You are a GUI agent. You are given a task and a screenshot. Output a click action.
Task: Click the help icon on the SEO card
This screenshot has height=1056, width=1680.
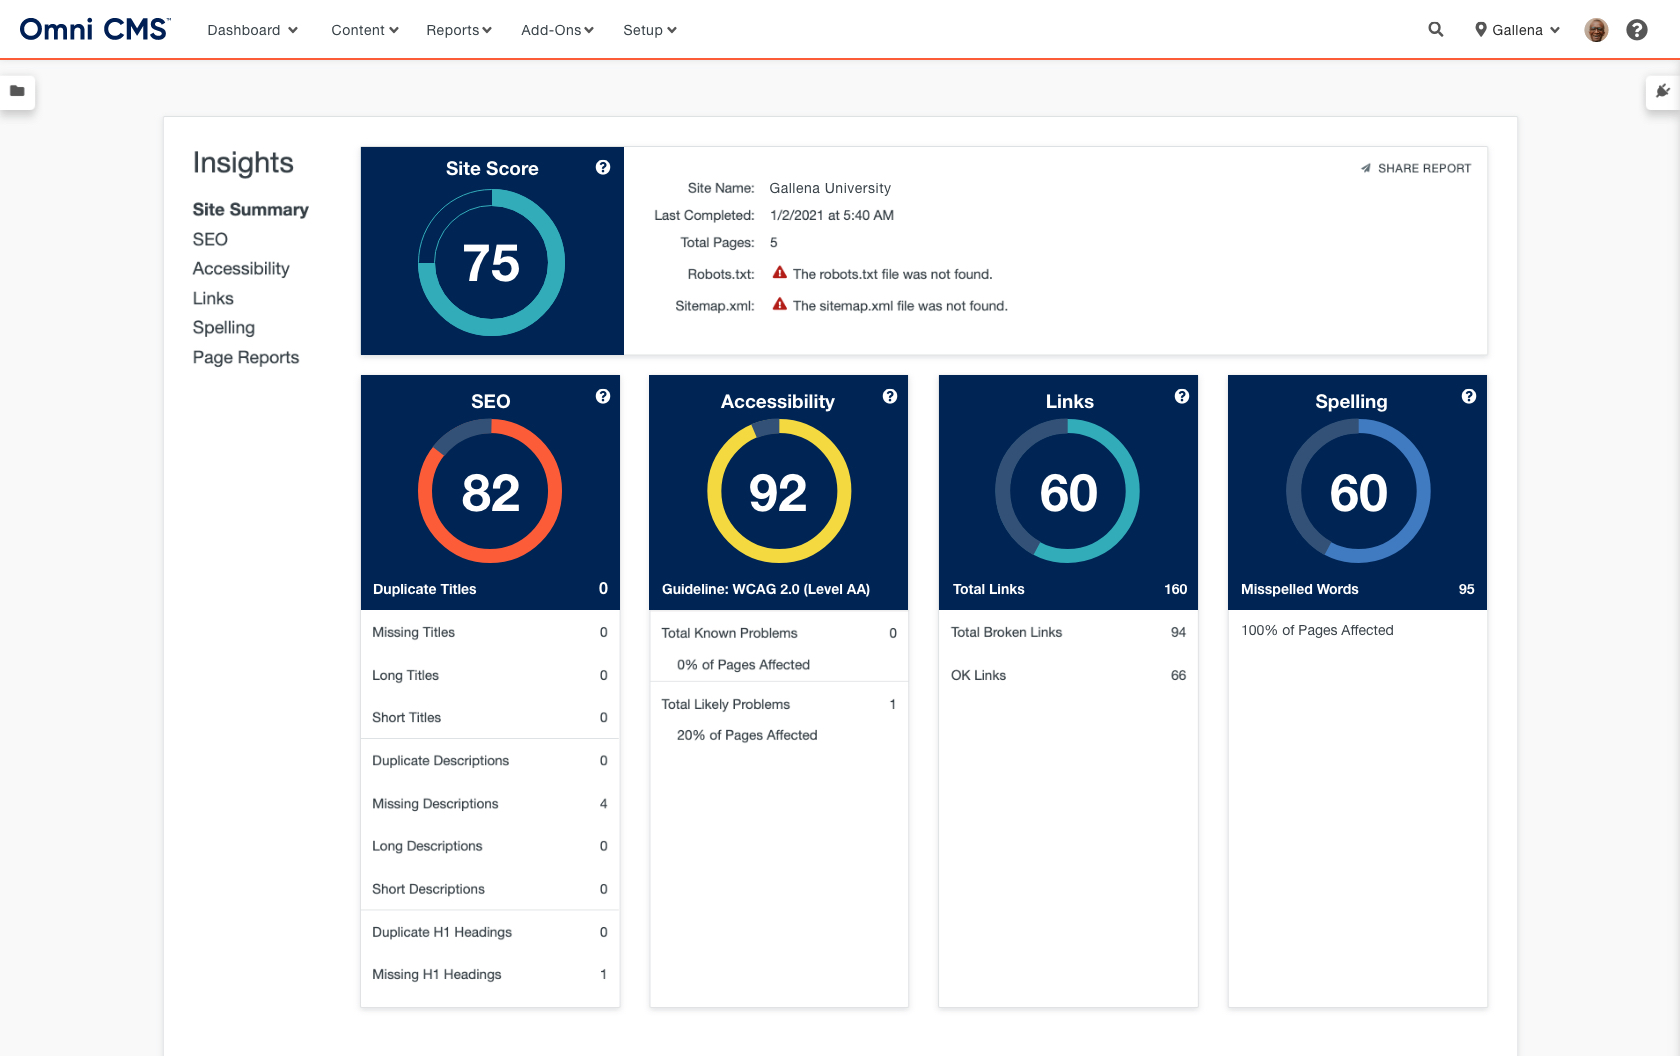[603, 397]
